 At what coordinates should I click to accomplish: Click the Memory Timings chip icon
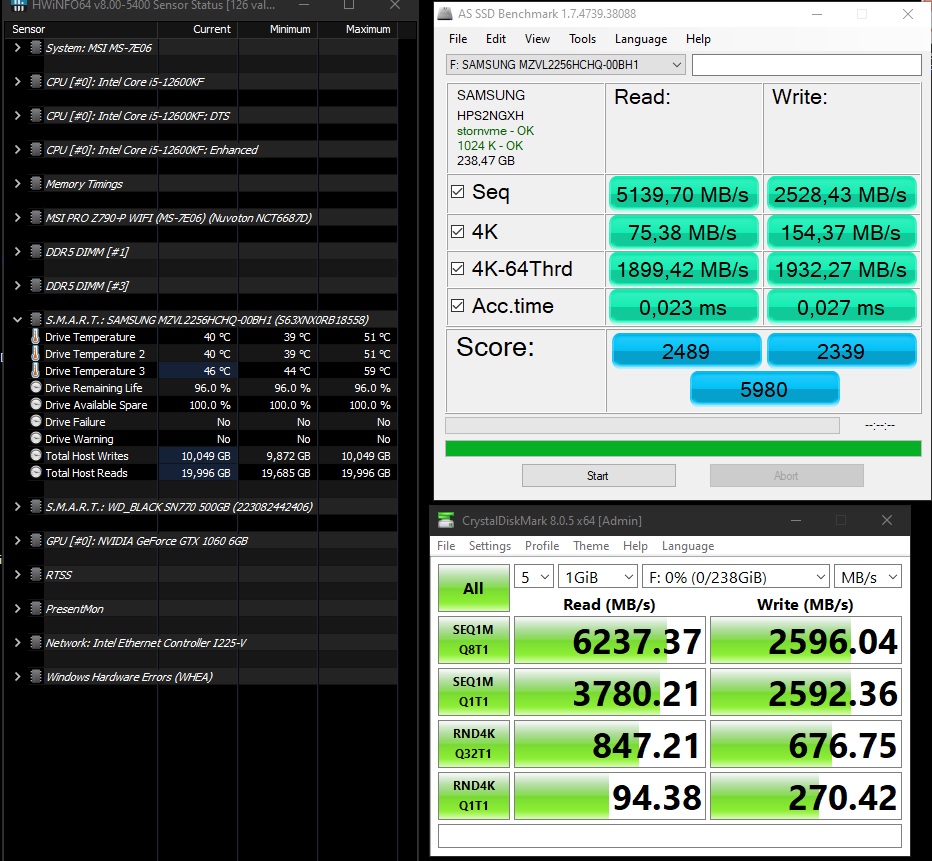click(x=36, y=184)
